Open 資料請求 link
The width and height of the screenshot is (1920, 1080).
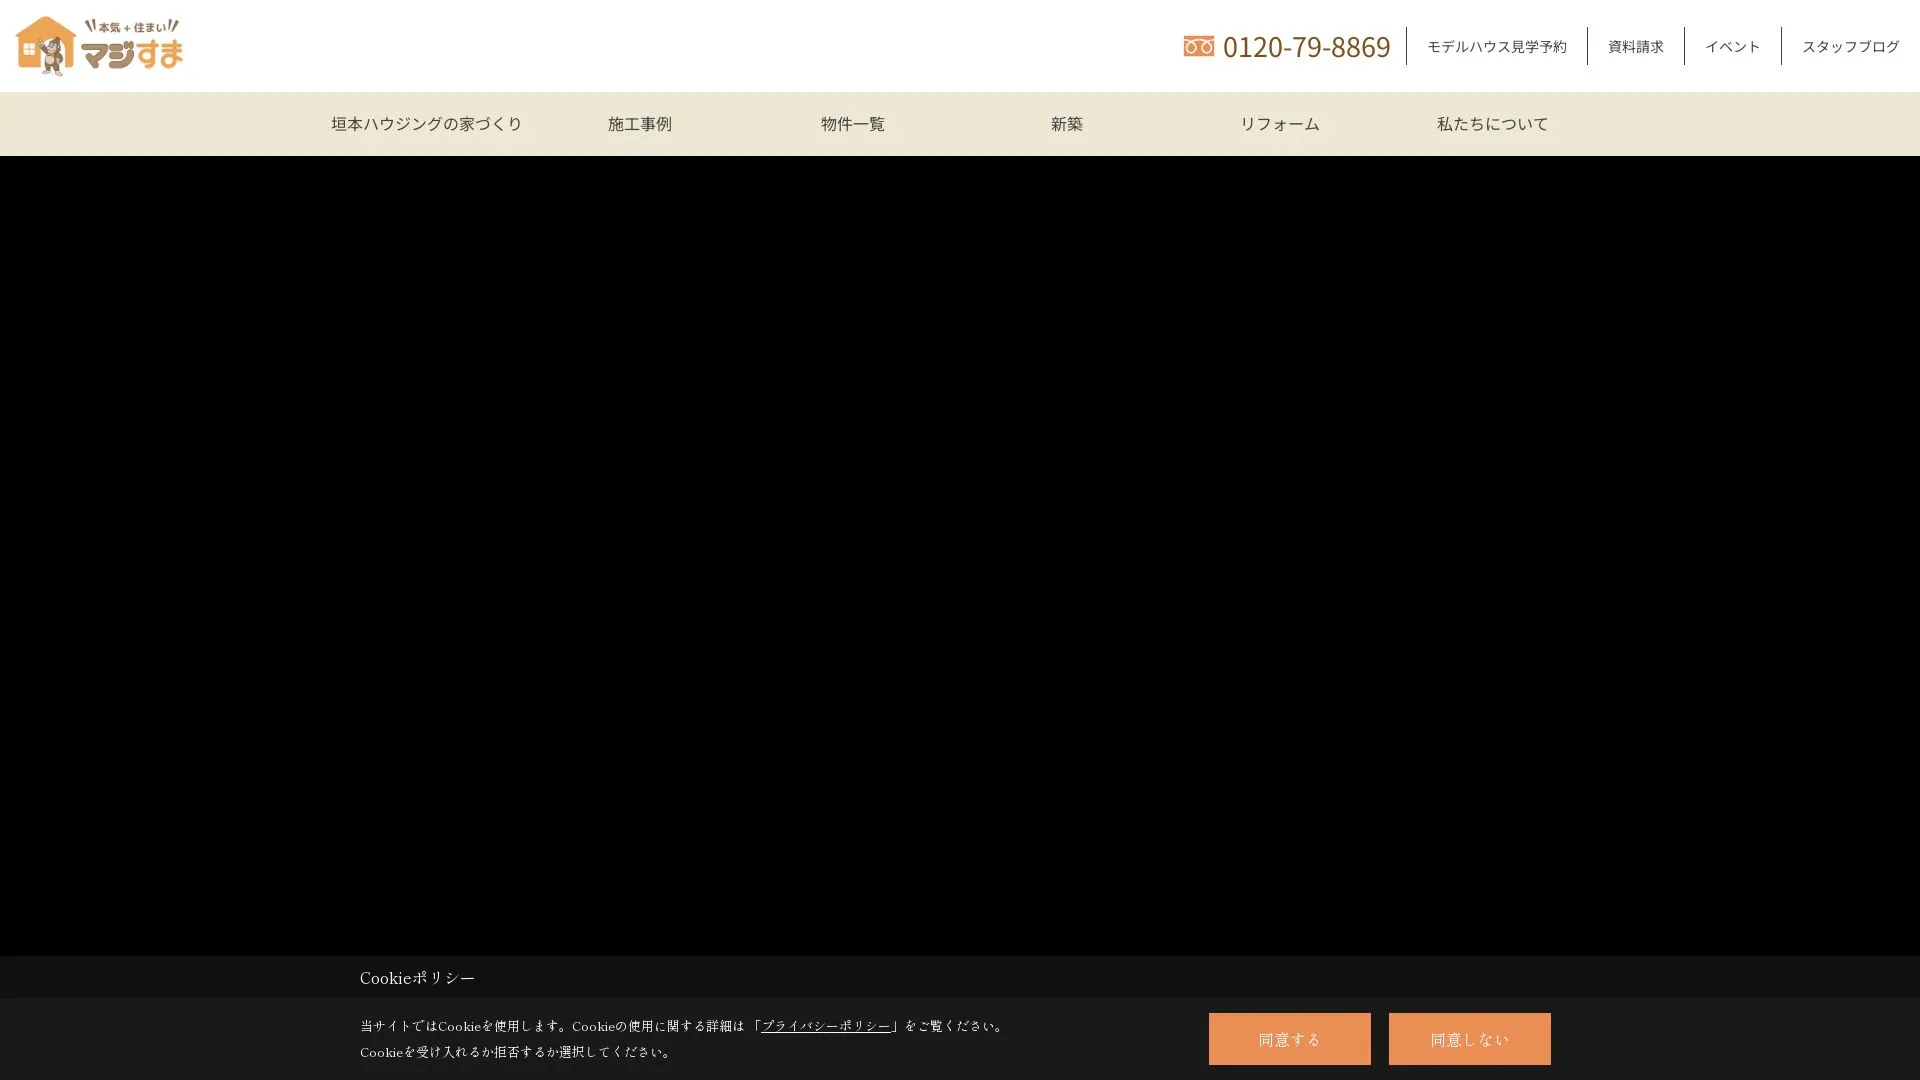coord(1635,46)
